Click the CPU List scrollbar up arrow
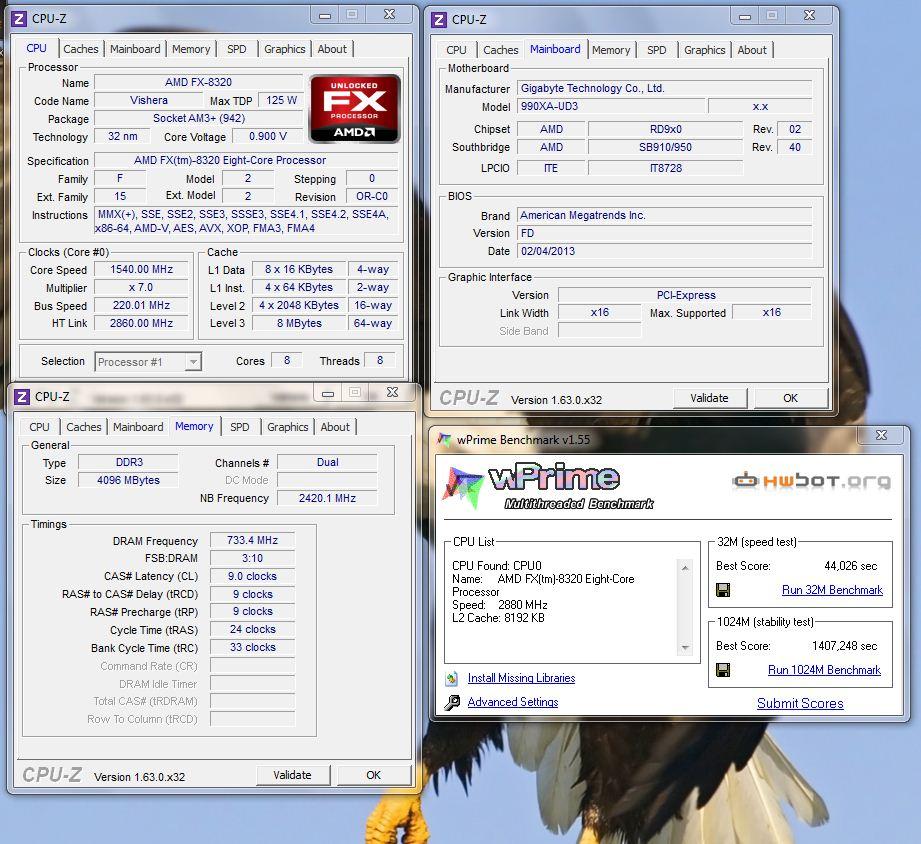Screen dimensions: 921x844 [x=685, y=567]
